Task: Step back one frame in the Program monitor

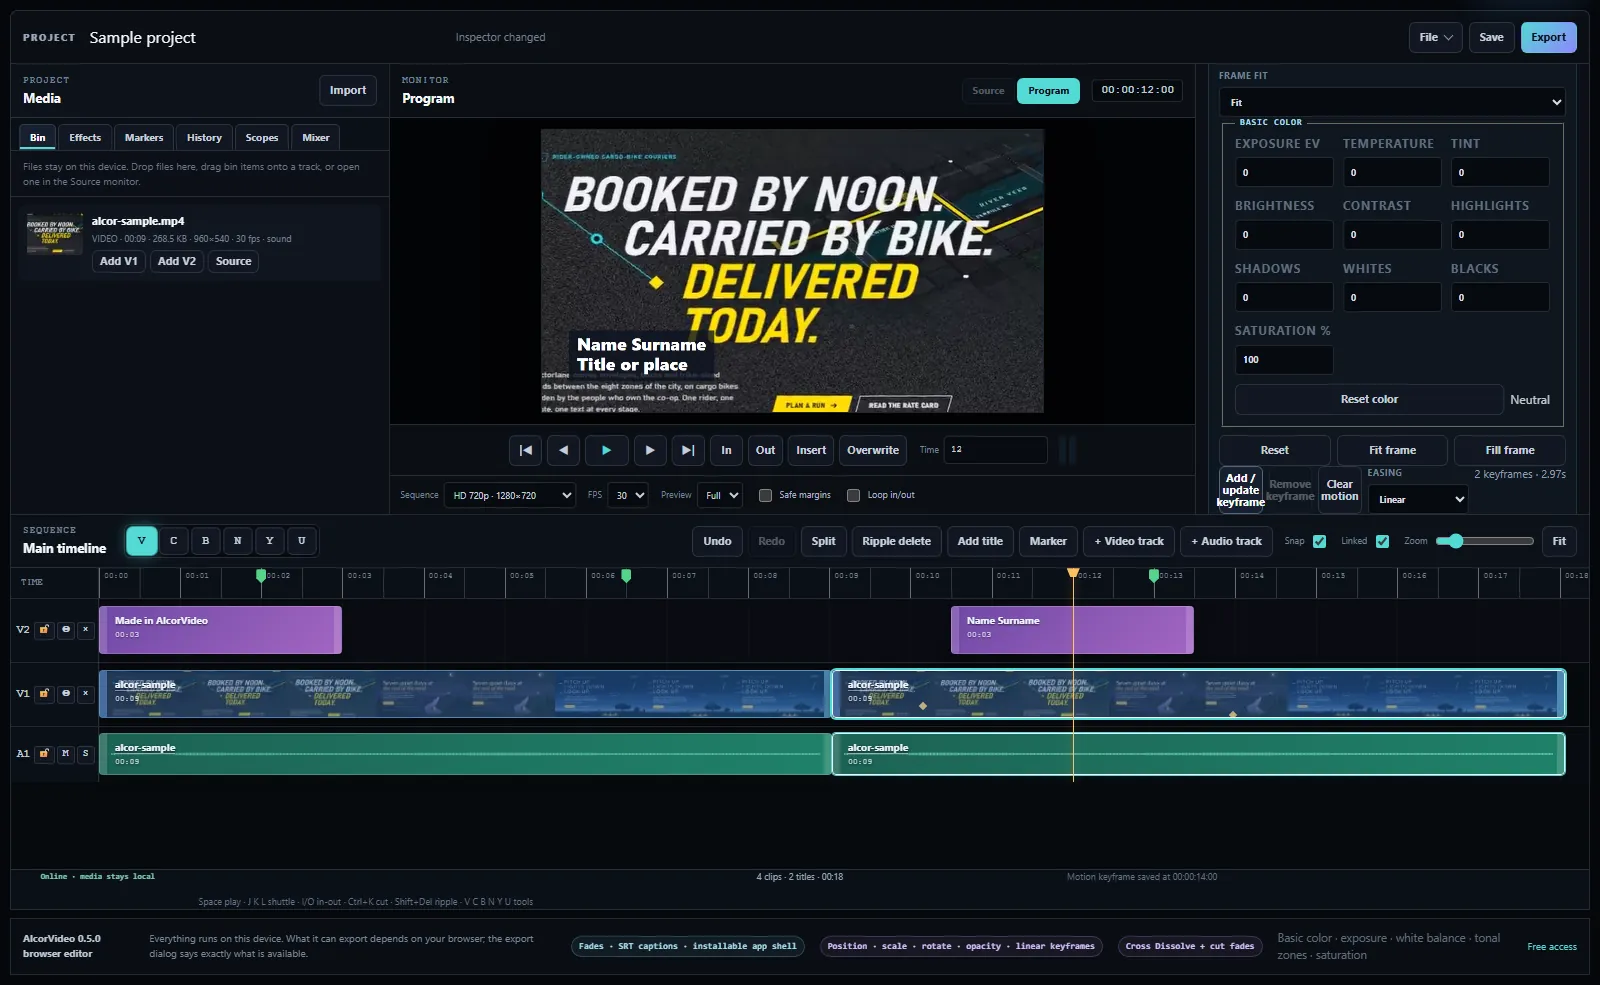Action: tap(564, 450)
